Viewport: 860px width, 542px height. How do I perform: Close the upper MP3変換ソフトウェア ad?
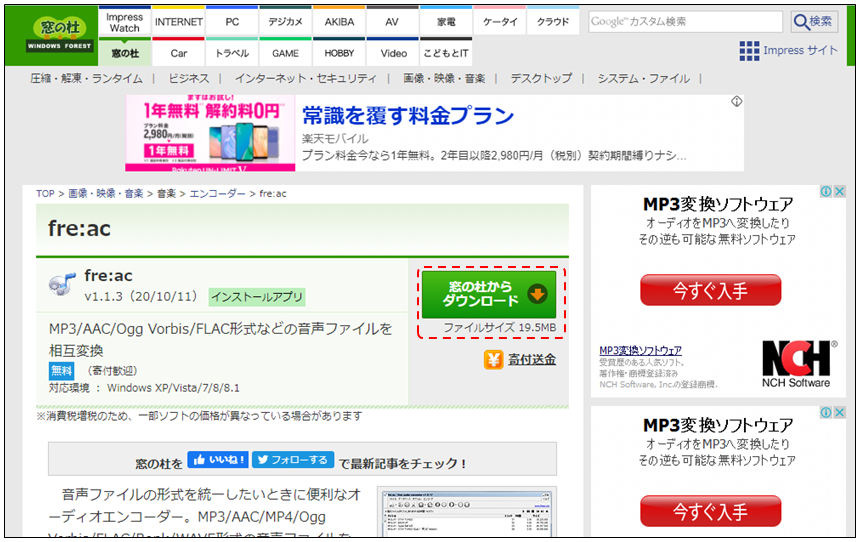[x=839, y=191]
